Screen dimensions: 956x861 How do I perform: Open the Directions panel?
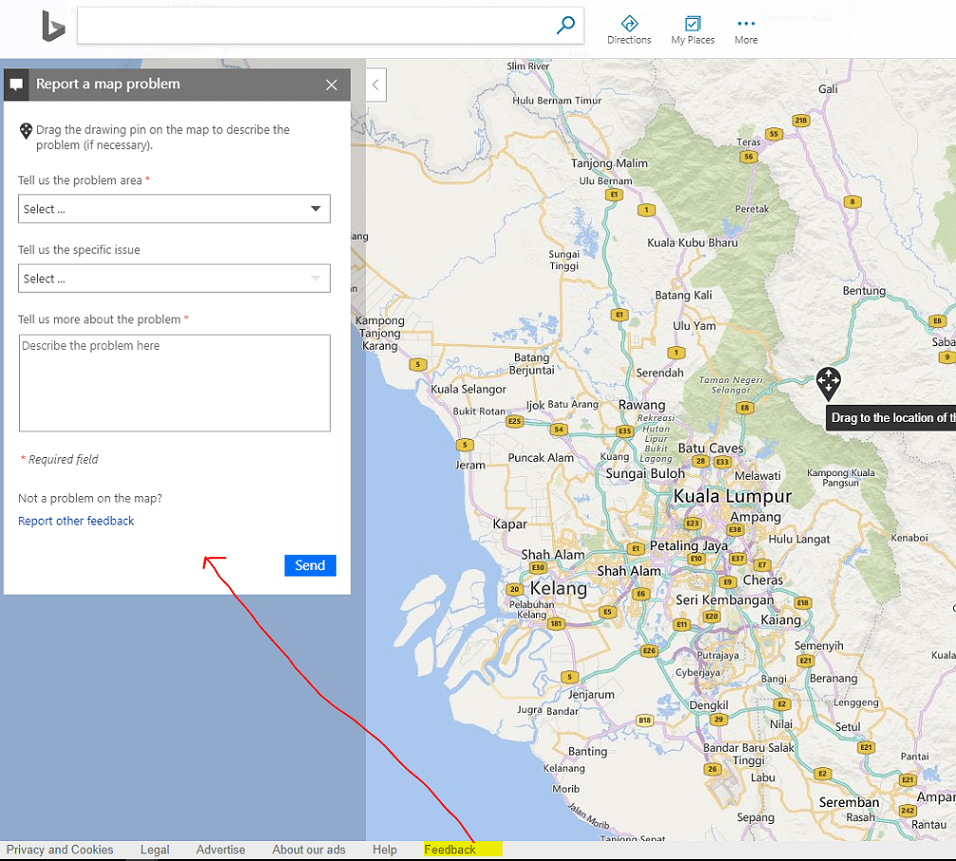point(629,25)
